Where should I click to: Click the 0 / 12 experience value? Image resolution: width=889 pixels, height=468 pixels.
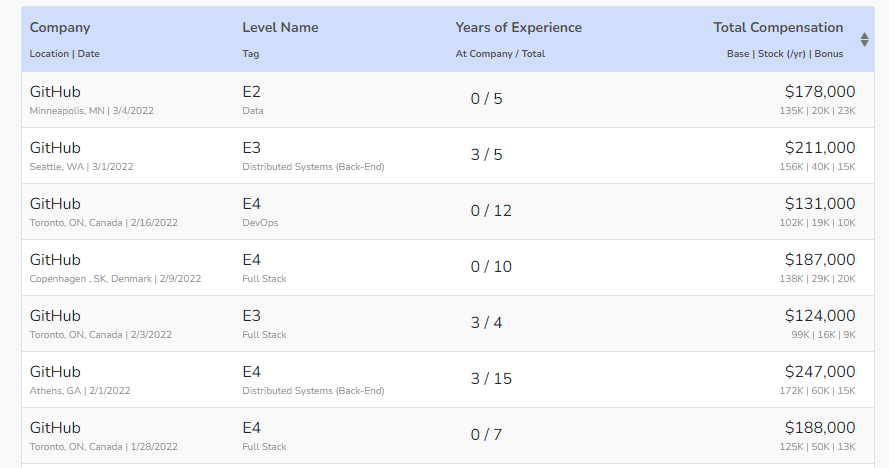[x=491, y=210]
